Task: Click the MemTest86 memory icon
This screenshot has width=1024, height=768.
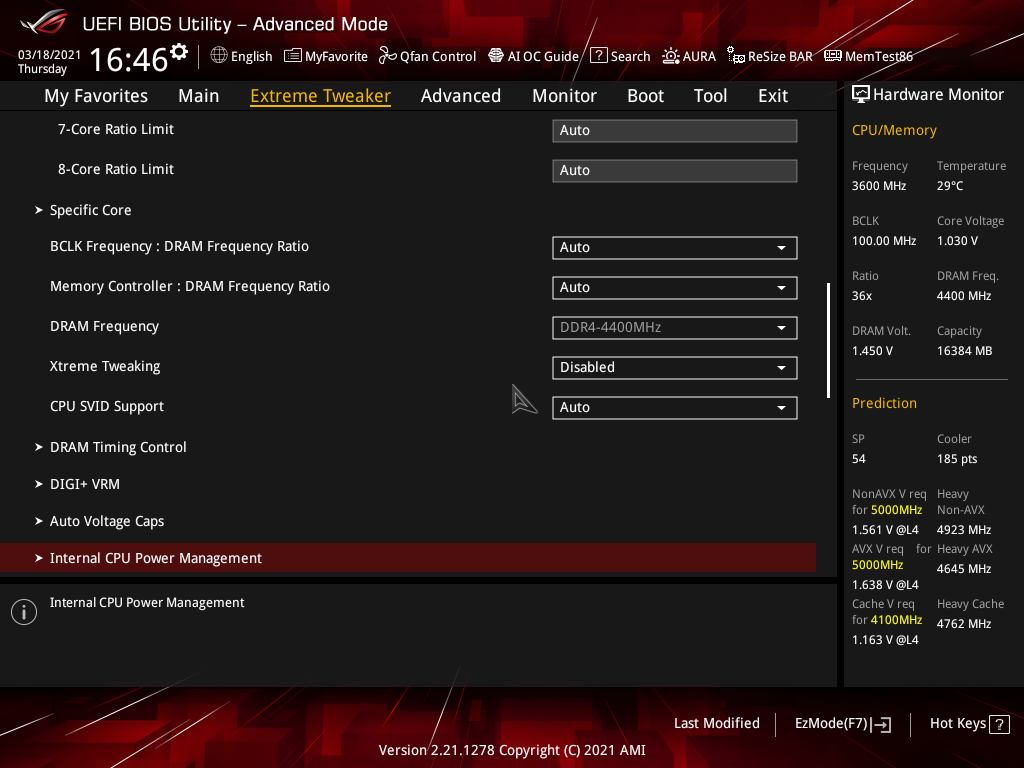Action: (833, 56)
